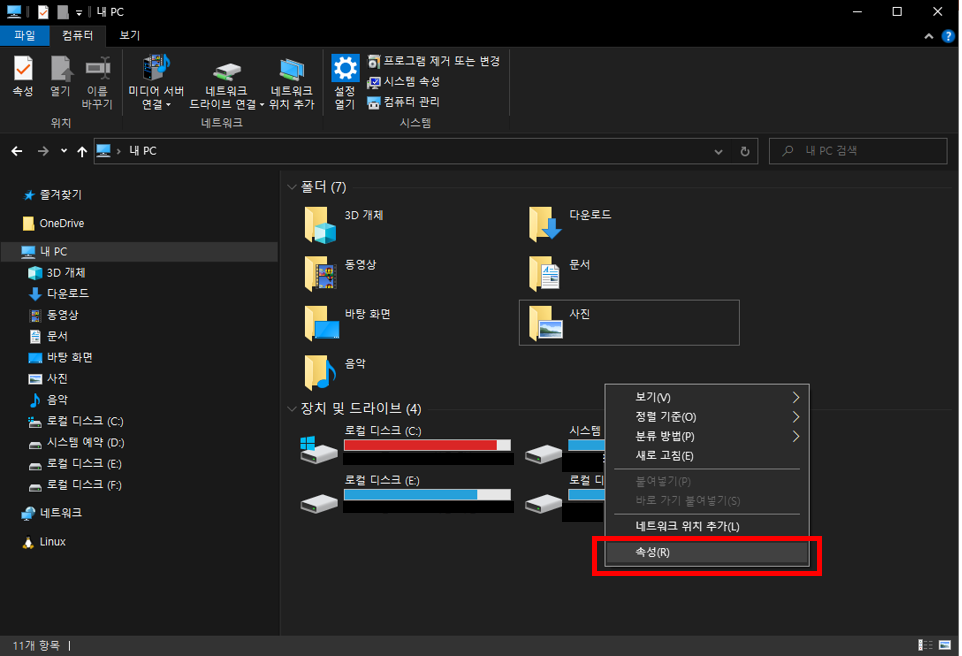The height and width of the screenshot is (656, 962).
Task: Switch to large icons view in status bar
Action: pyautogui.click(x=945, y=645)
